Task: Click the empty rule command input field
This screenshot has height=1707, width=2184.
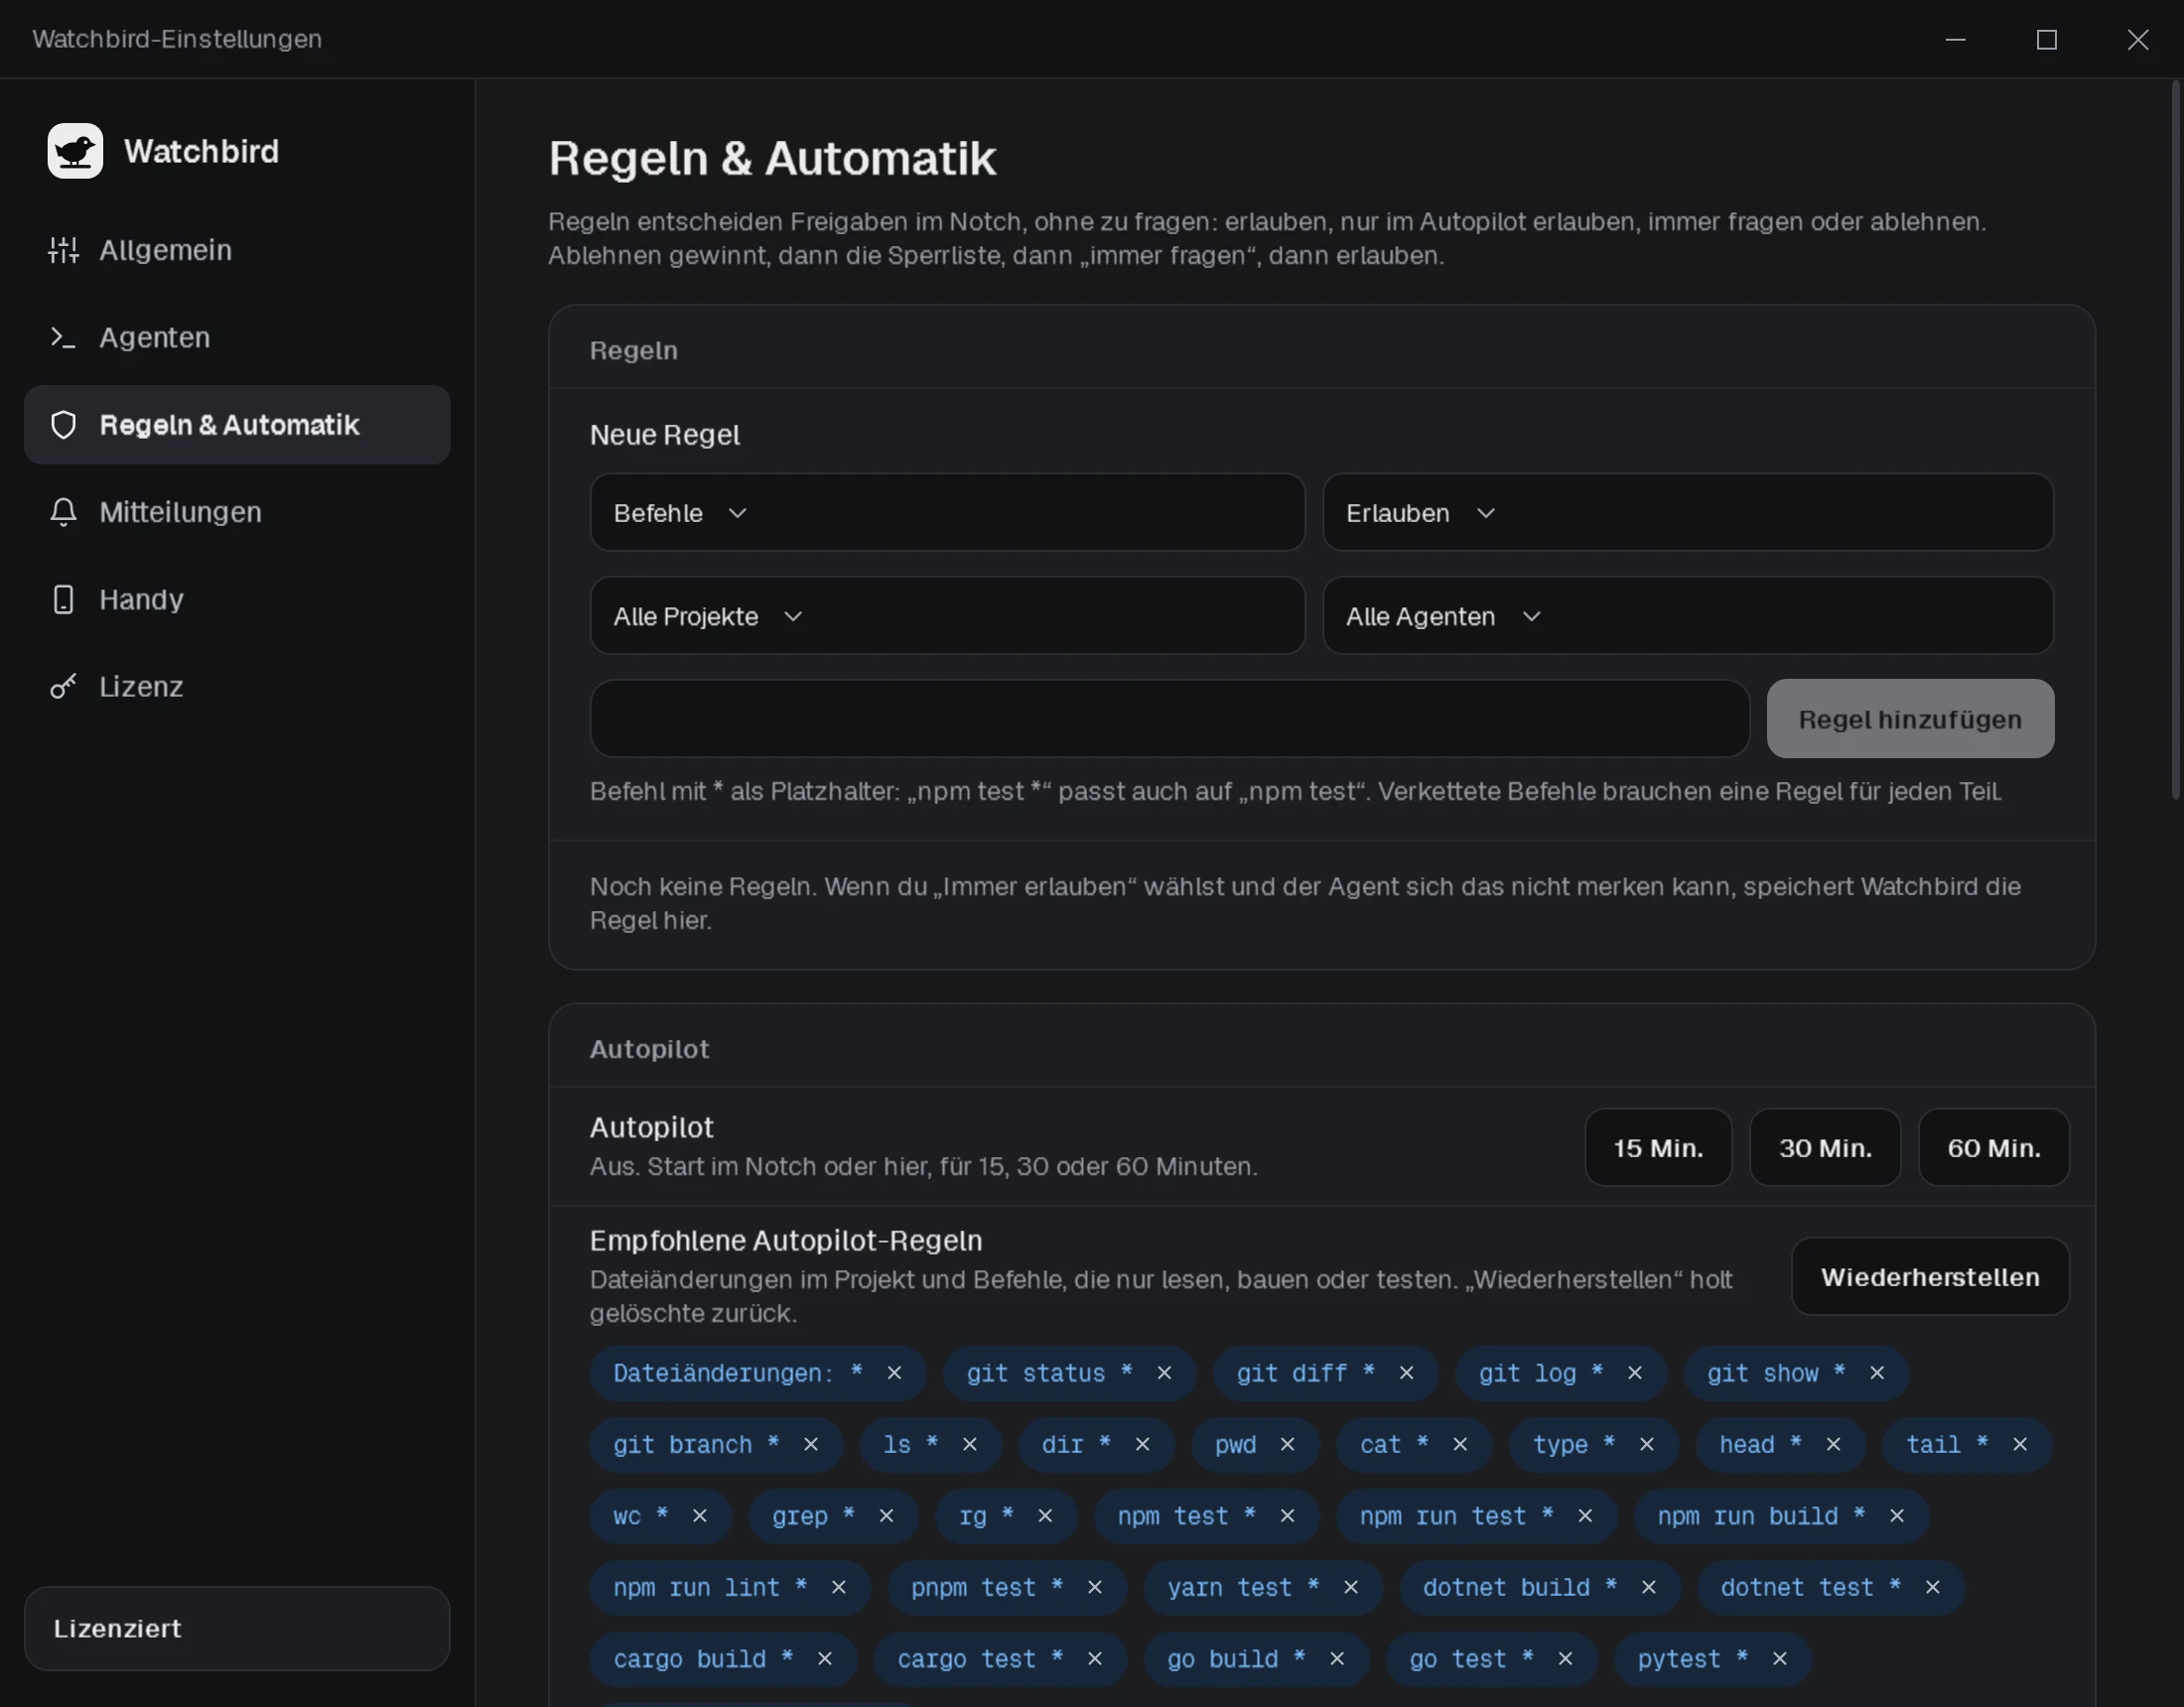Action: [1169, 719]
